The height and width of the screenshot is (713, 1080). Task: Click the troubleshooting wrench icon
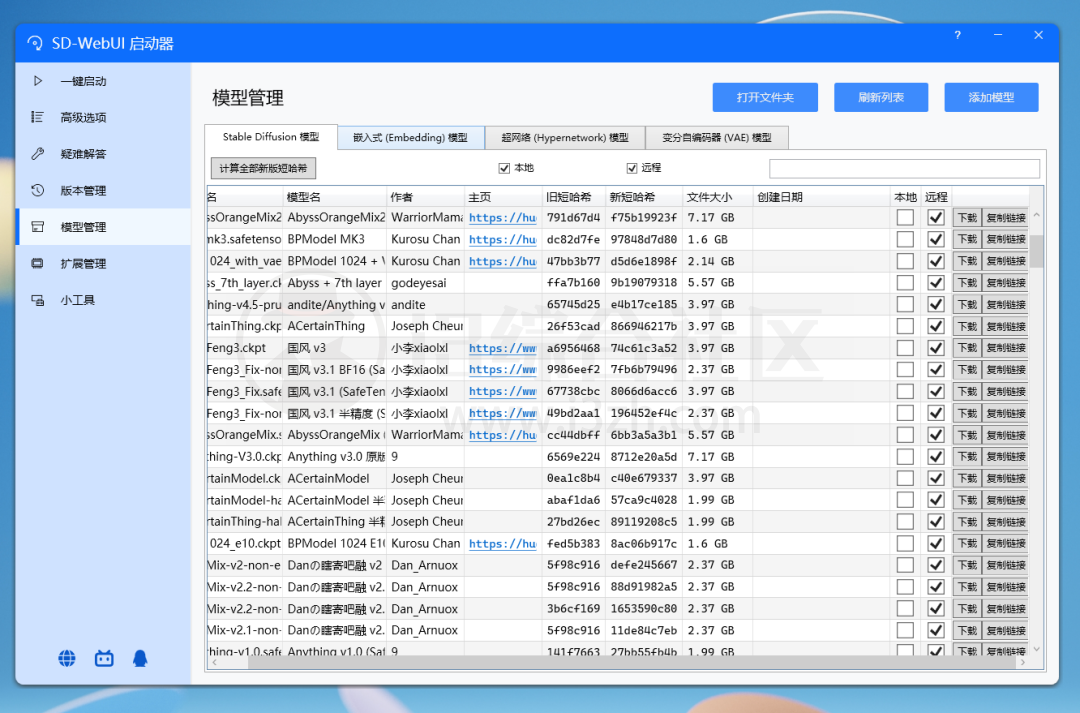(38, 154)
